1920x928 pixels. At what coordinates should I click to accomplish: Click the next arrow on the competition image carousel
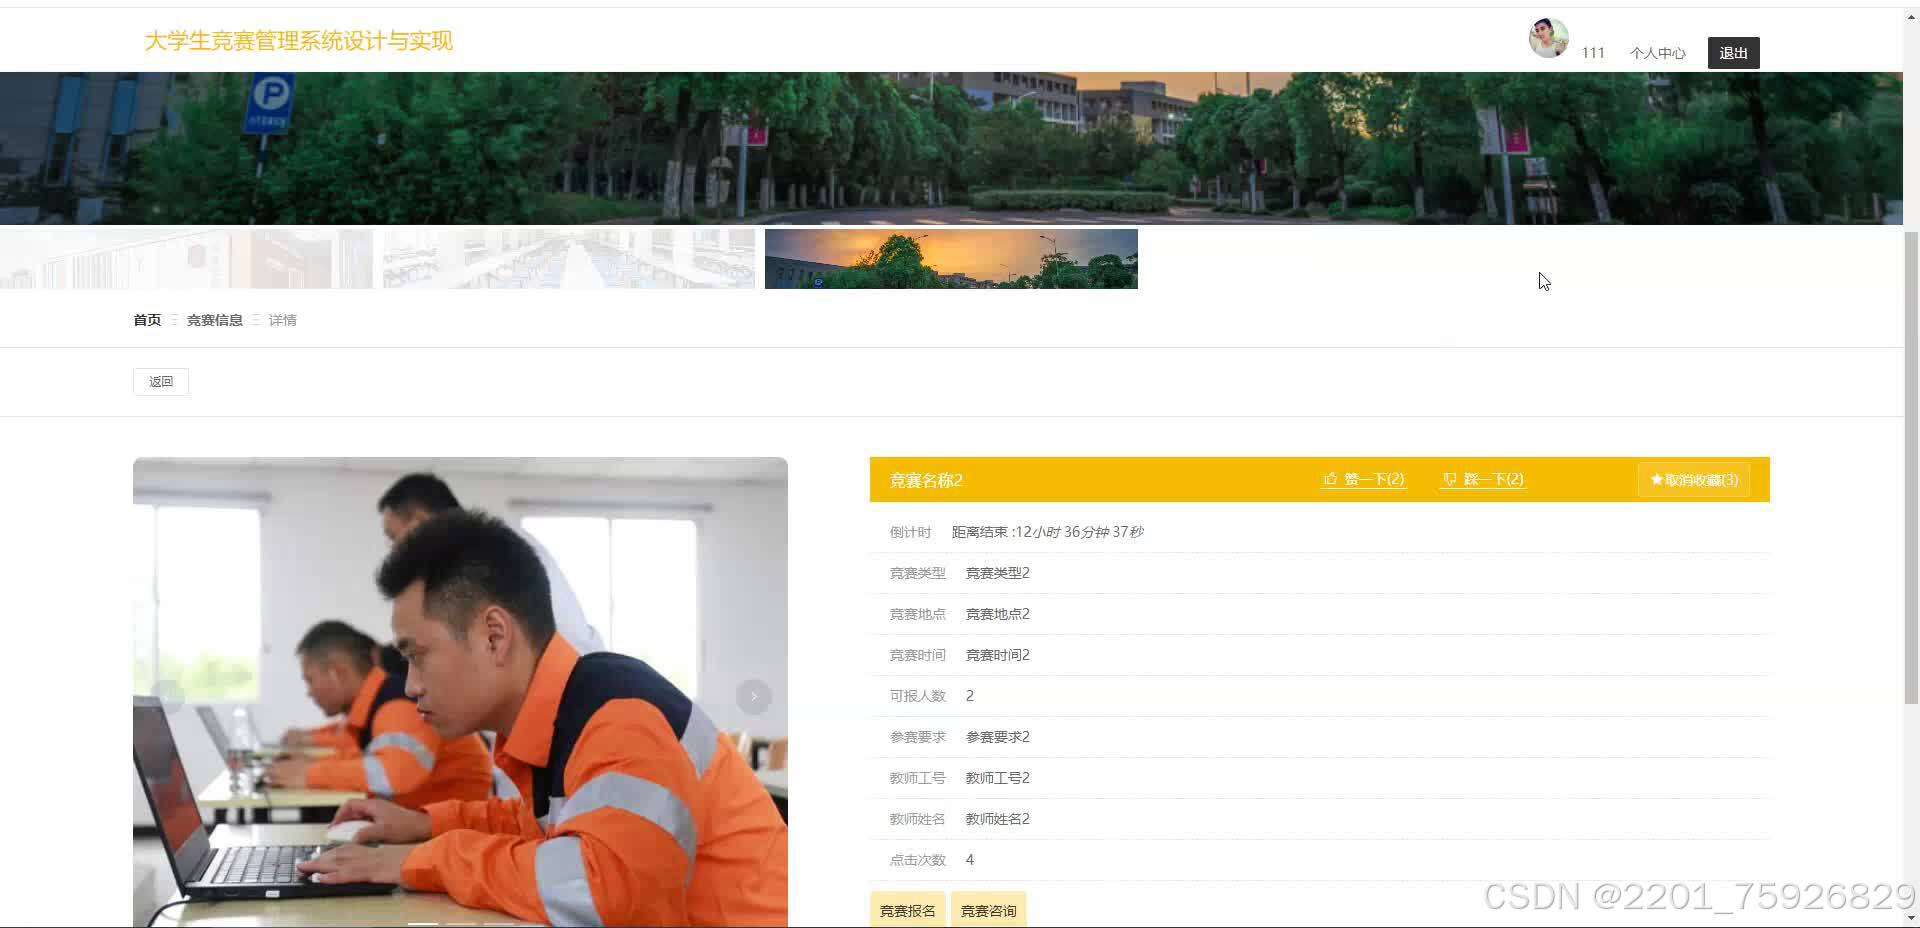[753, 696]
